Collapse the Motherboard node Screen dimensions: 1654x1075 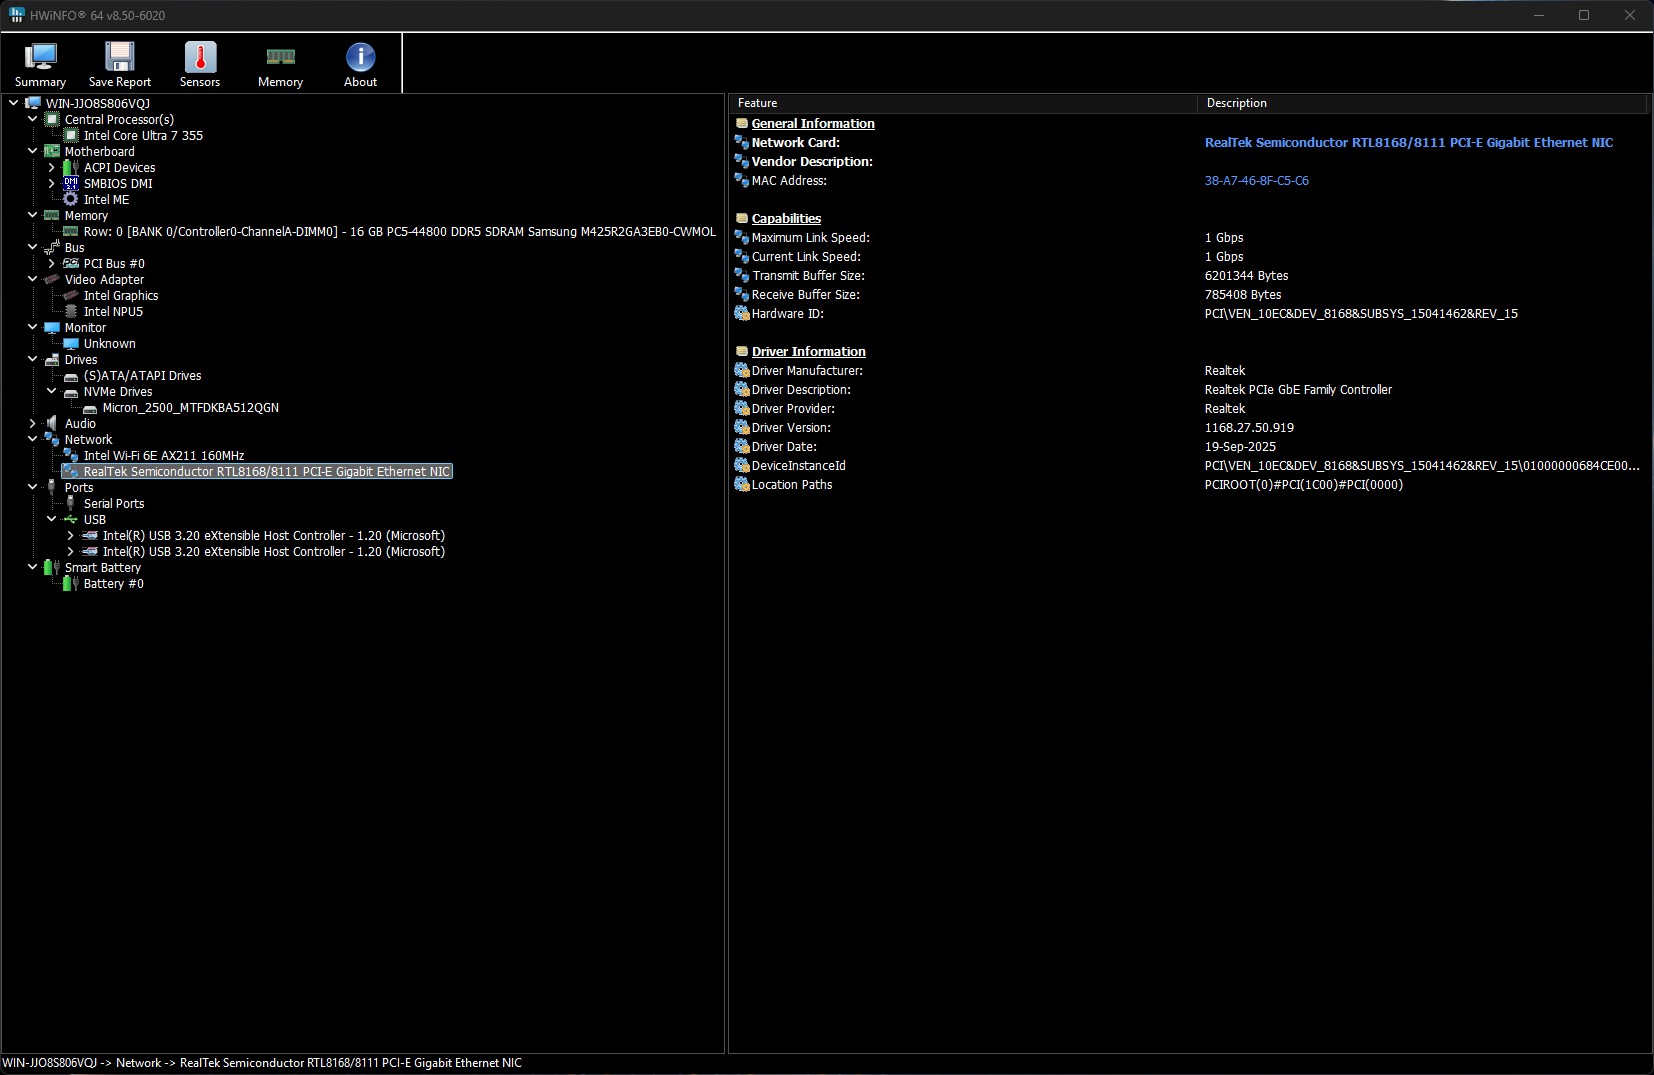point(32,152)
